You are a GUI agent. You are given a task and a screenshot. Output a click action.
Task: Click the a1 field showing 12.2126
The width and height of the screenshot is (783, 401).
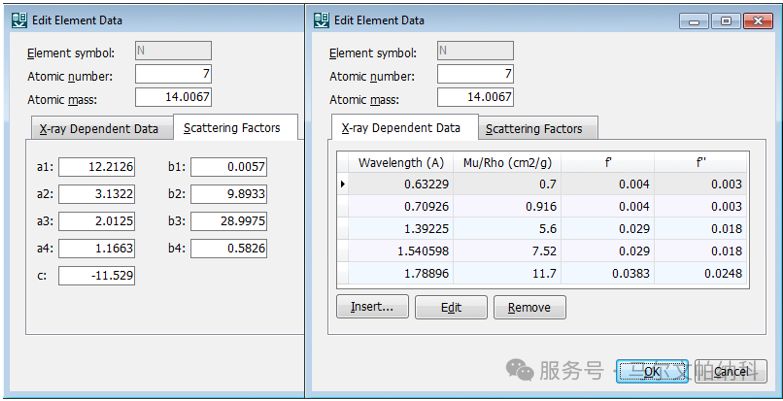coord(96,167)
